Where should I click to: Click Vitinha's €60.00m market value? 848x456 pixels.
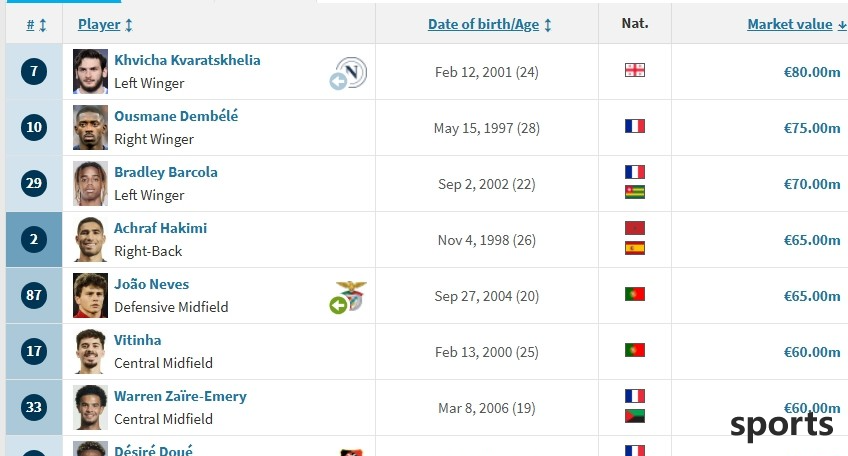(812, 352)
